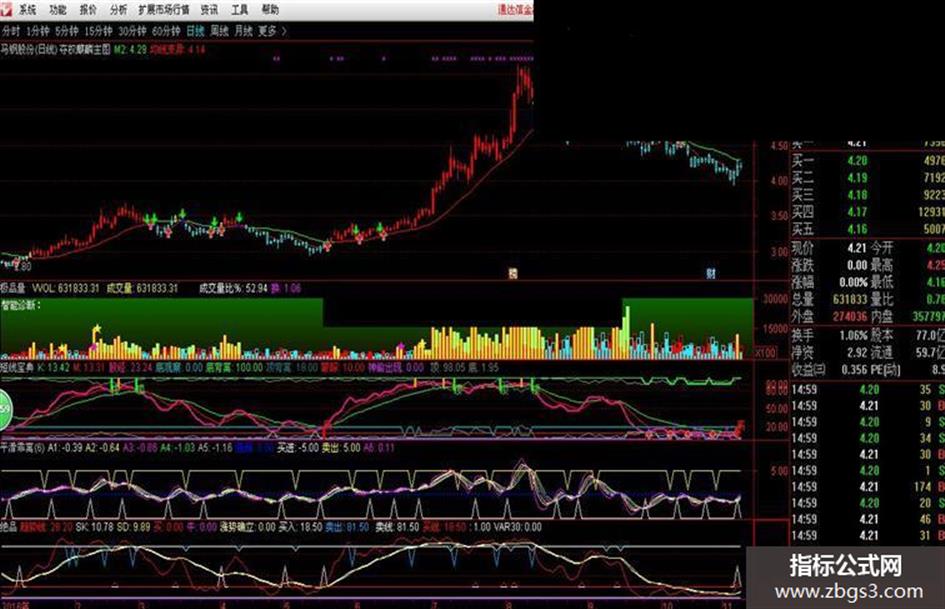Expand 更多 period options
The image size is (945, 609).
pyautogui.click(x=272, y=31)
